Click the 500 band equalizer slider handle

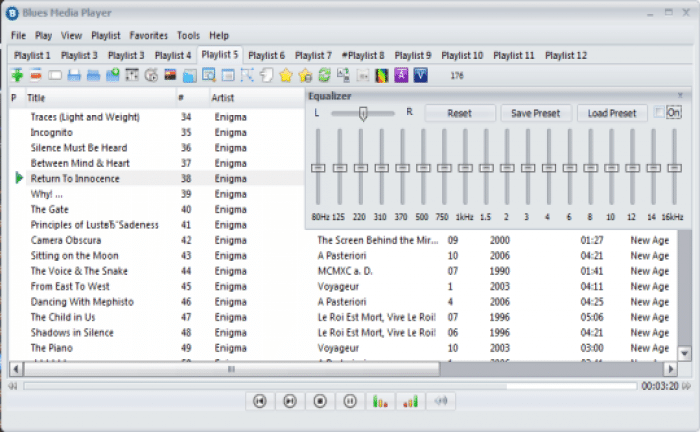click(423, 168)
